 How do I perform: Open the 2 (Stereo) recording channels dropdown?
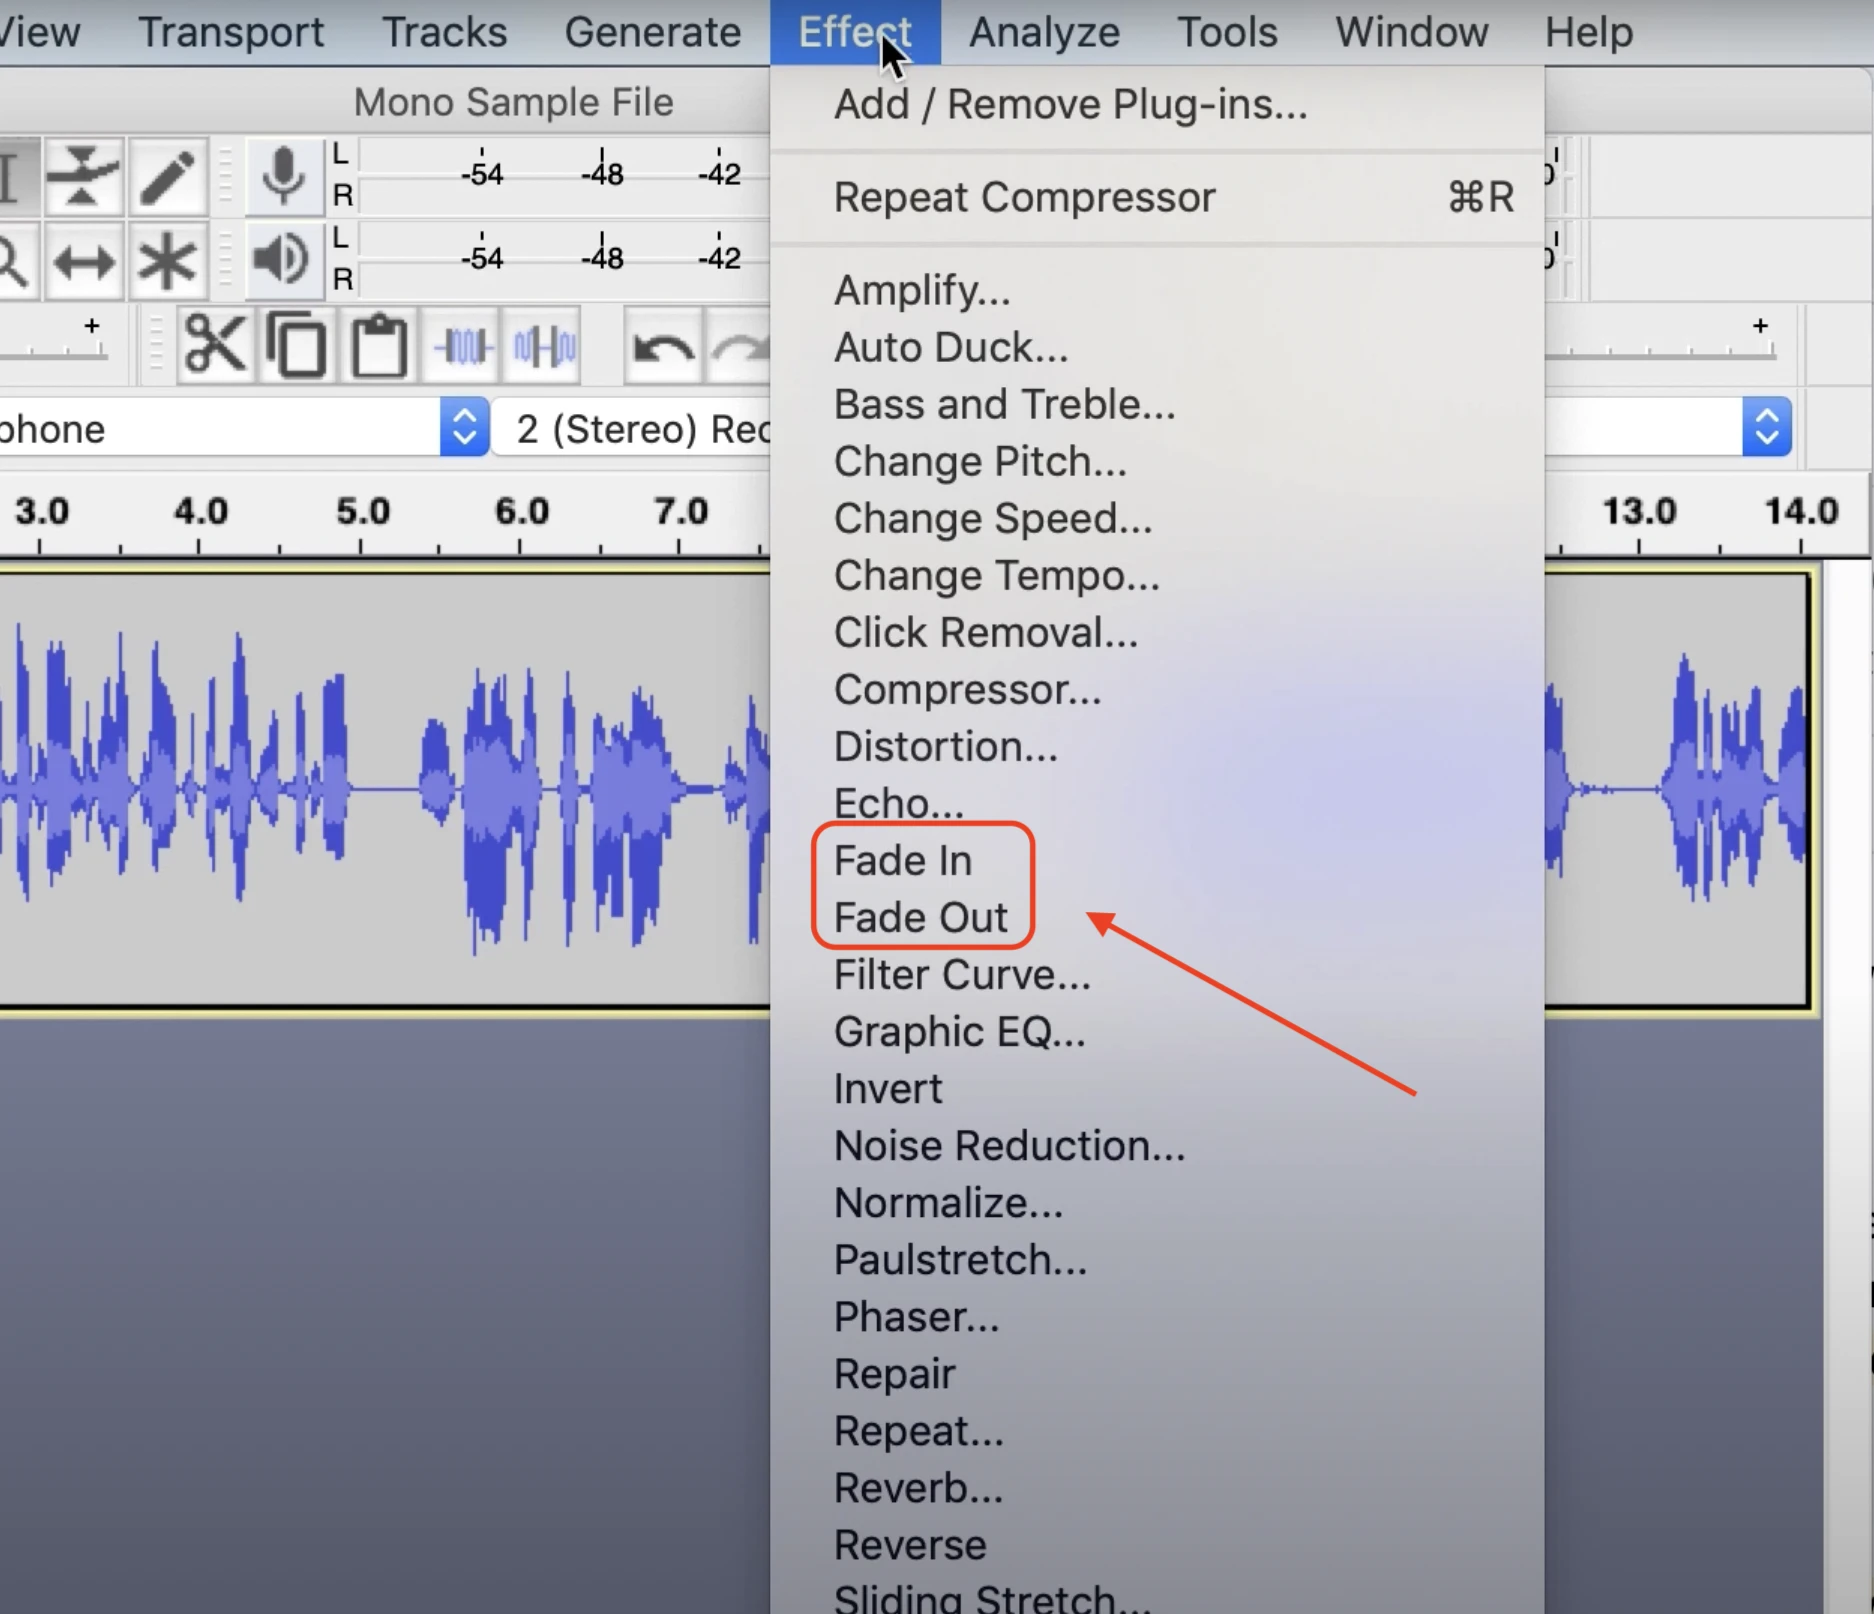[640, 428]
